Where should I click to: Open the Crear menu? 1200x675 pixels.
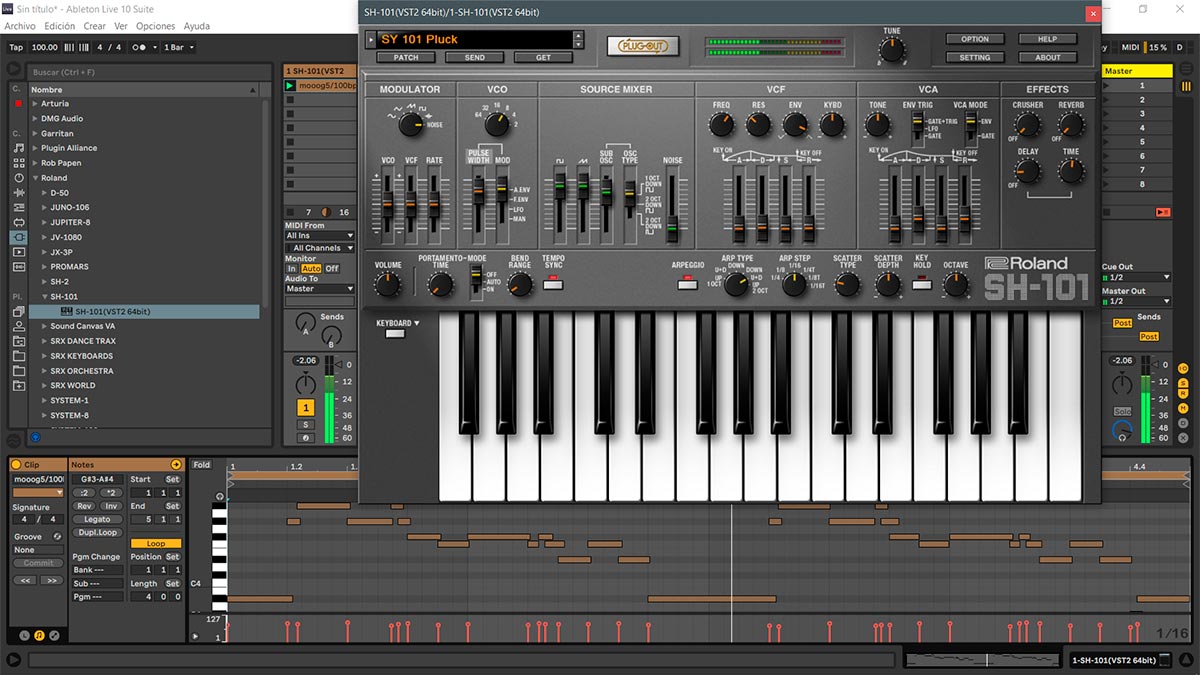[95, 26]
